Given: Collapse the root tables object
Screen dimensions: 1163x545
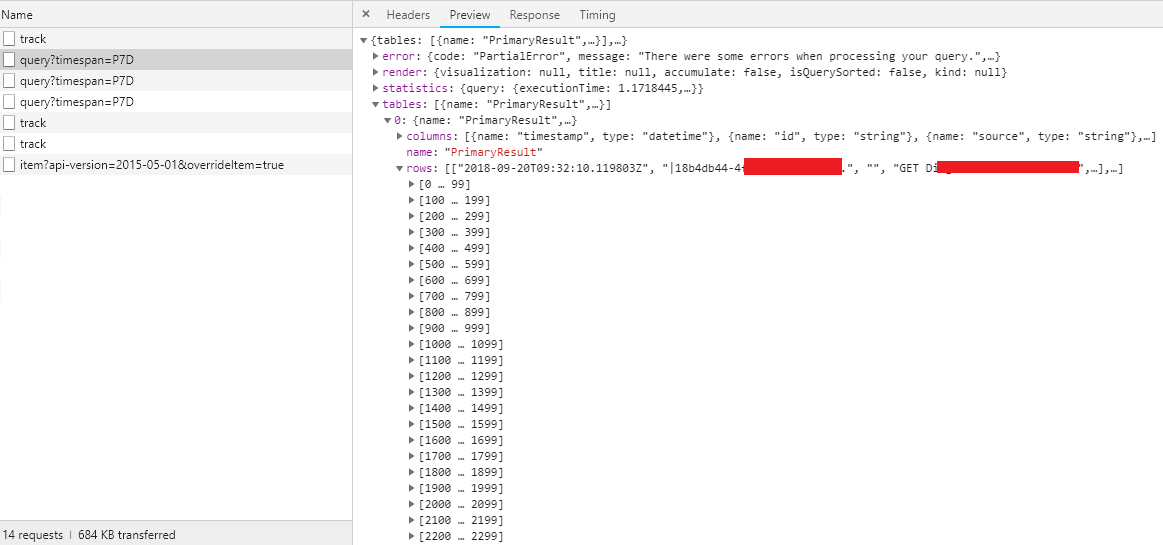Looking at the screenshot, I should 363,40.
